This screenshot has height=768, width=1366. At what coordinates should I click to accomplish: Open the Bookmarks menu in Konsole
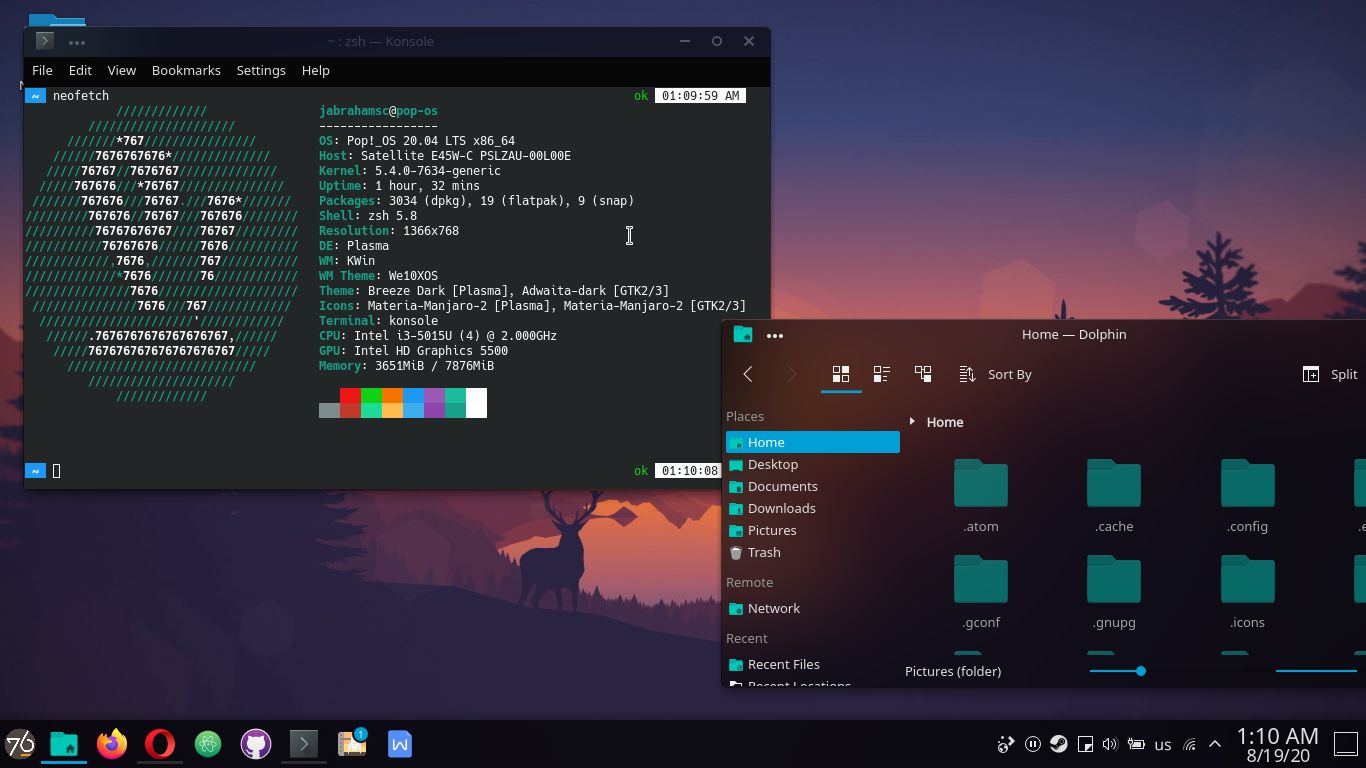186,70
